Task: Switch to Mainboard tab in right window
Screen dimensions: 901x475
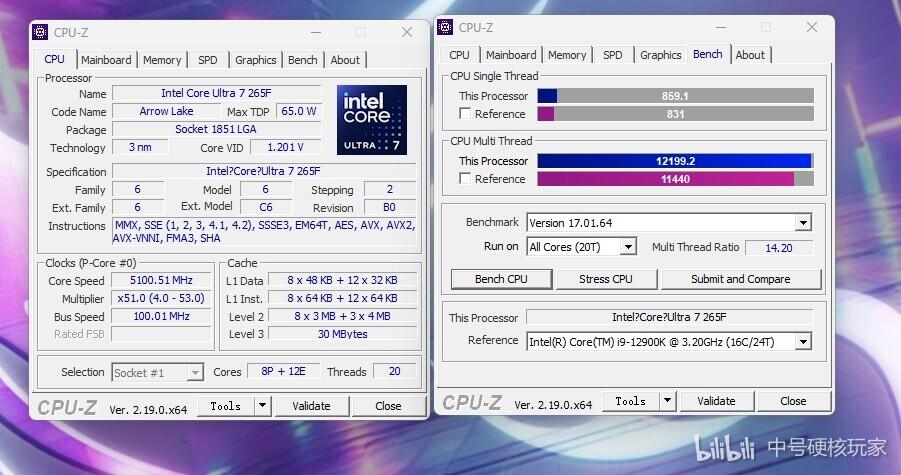Action: (511, 55)
